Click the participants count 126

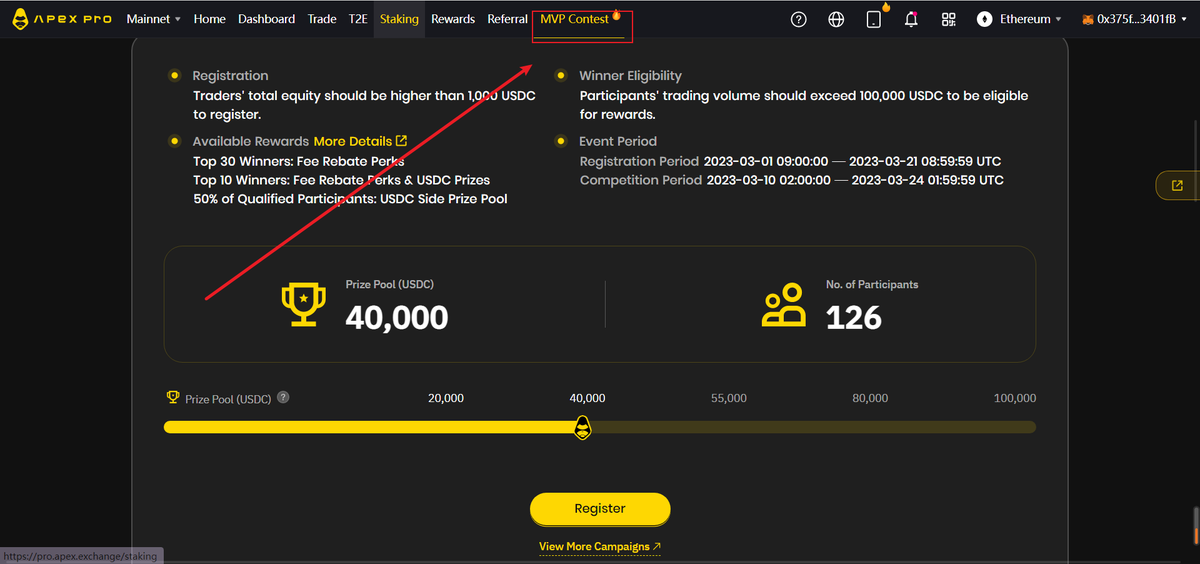(x=854, y=317)
